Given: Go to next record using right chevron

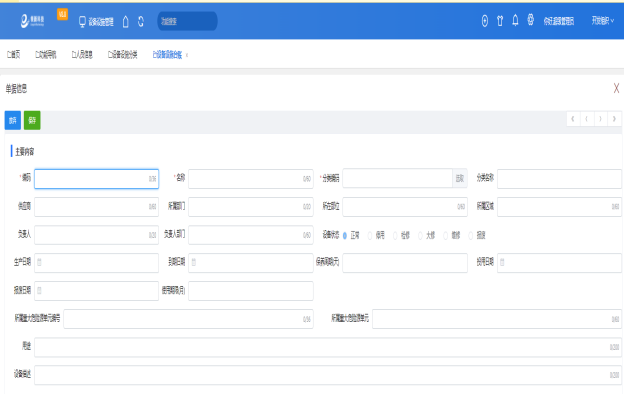Looking at the screenshot, I should (601, 119).
